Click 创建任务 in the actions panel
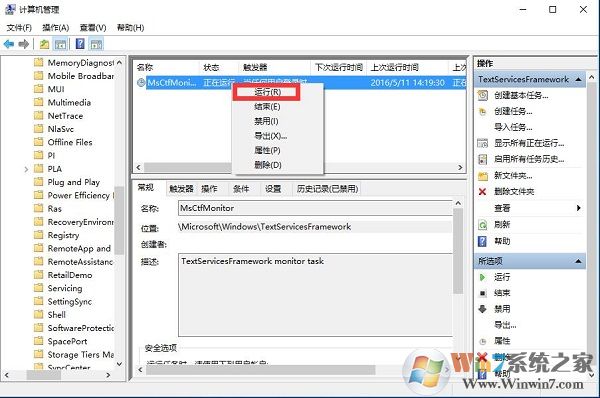Screen dimensions: 600x398 pyautogui.click(x=513, y=111)
